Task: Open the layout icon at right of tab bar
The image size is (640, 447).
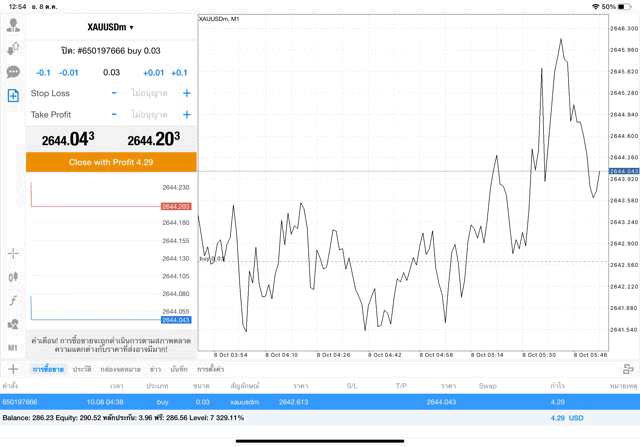Action: 628,369
